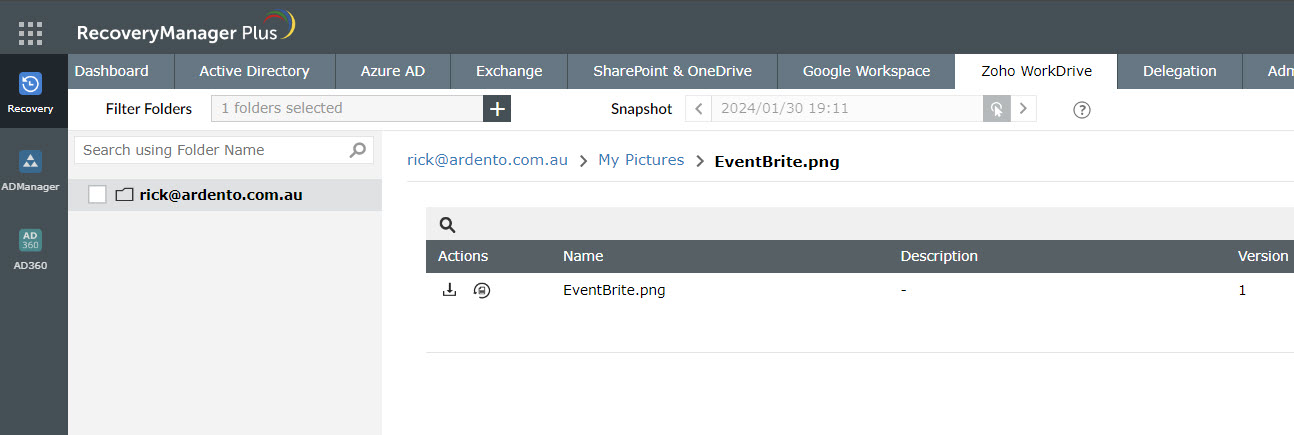1294x435 pixels.
Task: Open the Exchange tab
Action: [509, 71]
